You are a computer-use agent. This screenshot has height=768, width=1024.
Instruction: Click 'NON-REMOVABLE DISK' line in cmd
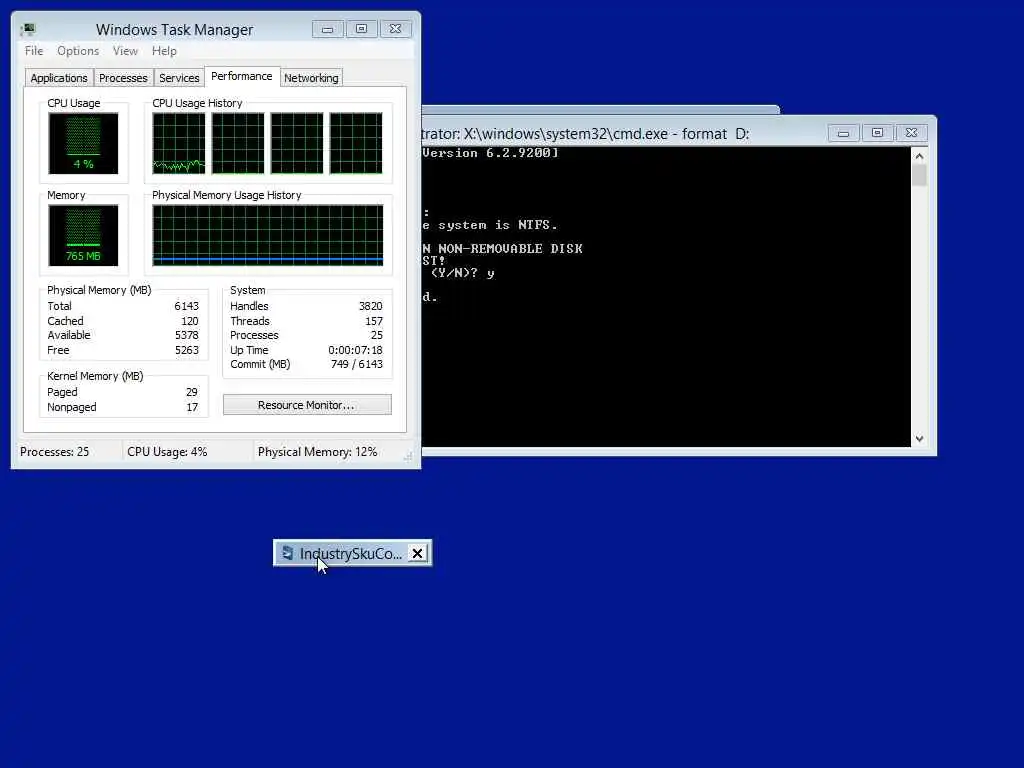click(x=503, y=249)
